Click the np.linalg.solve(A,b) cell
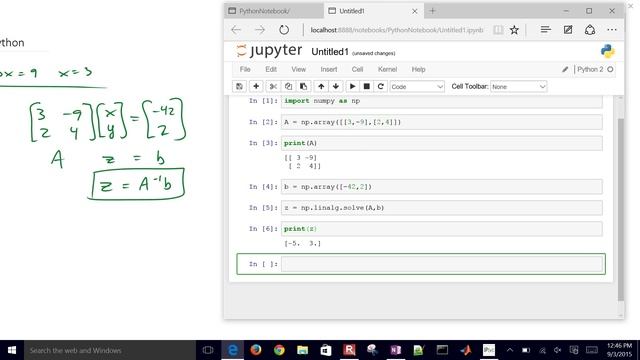This screenshot has width=640, height=360. pos(442,208)
